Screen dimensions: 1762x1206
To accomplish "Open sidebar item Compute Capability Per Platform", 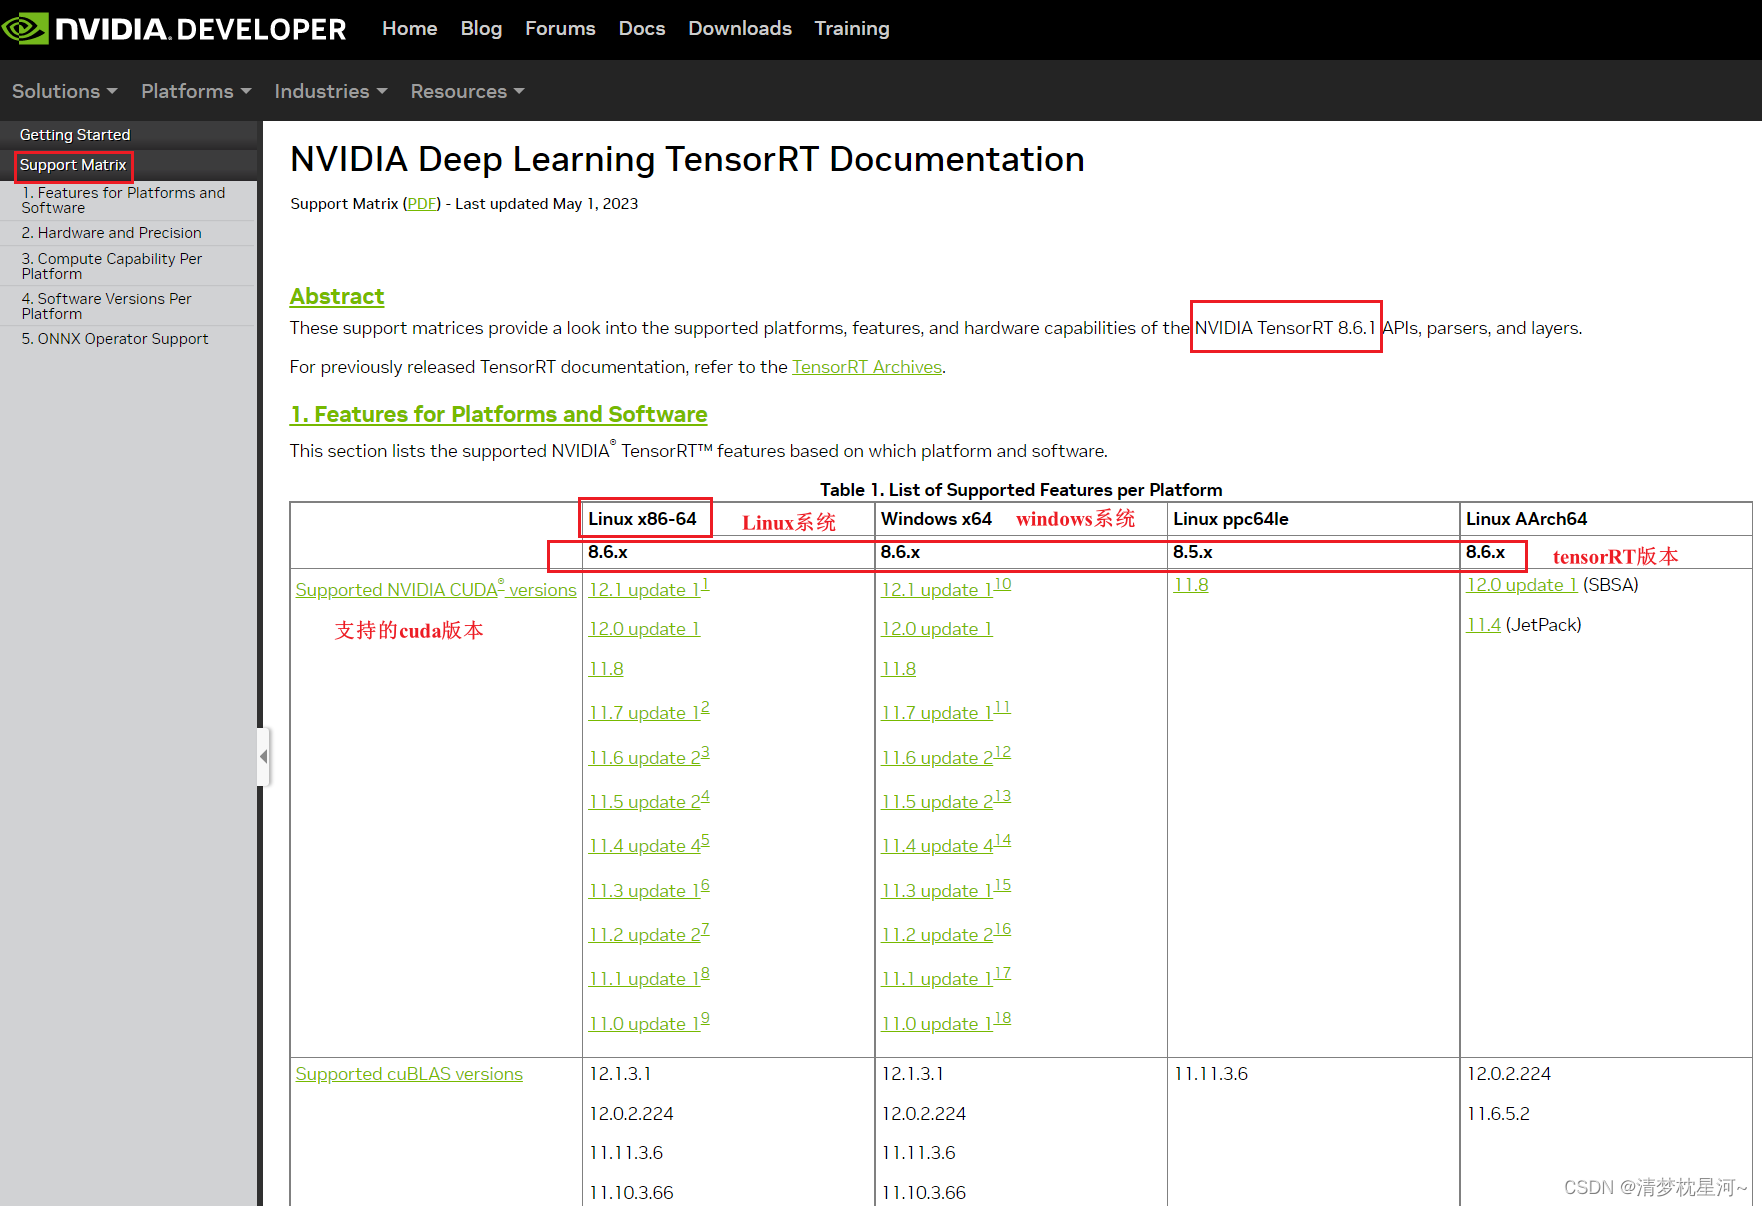I will 111,266.
